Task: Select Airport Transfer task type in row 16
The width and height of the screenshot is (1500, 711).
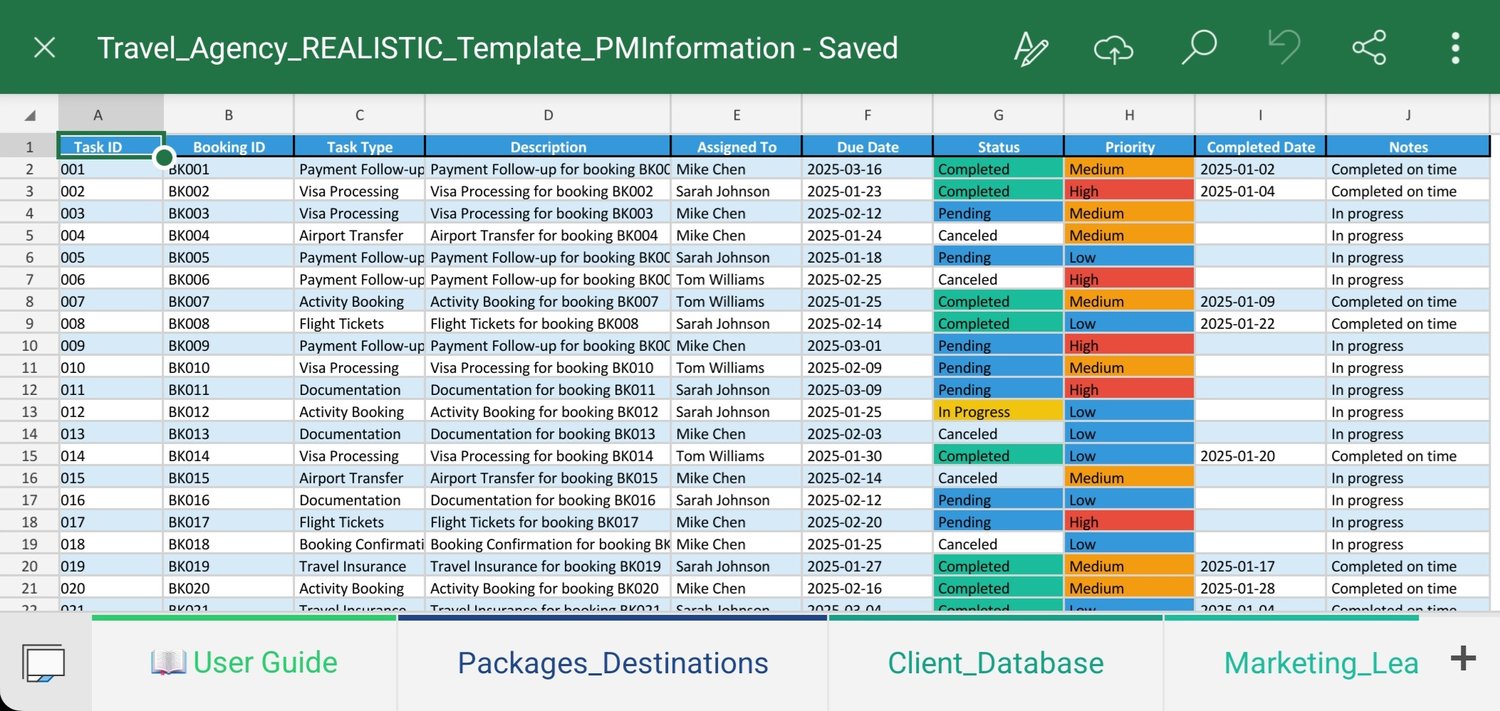Action: pos(360,478)
